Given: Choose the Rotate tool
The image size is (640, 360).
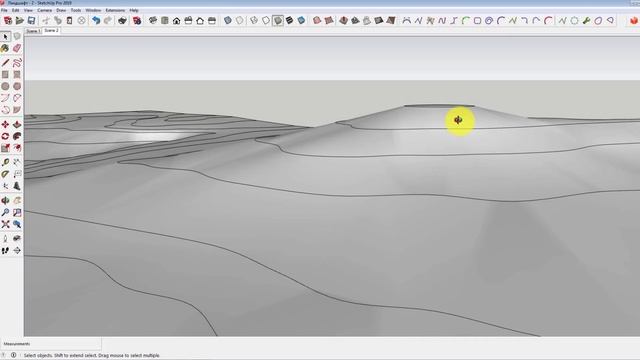Looking at the screenshot, I should coord(5,136).
